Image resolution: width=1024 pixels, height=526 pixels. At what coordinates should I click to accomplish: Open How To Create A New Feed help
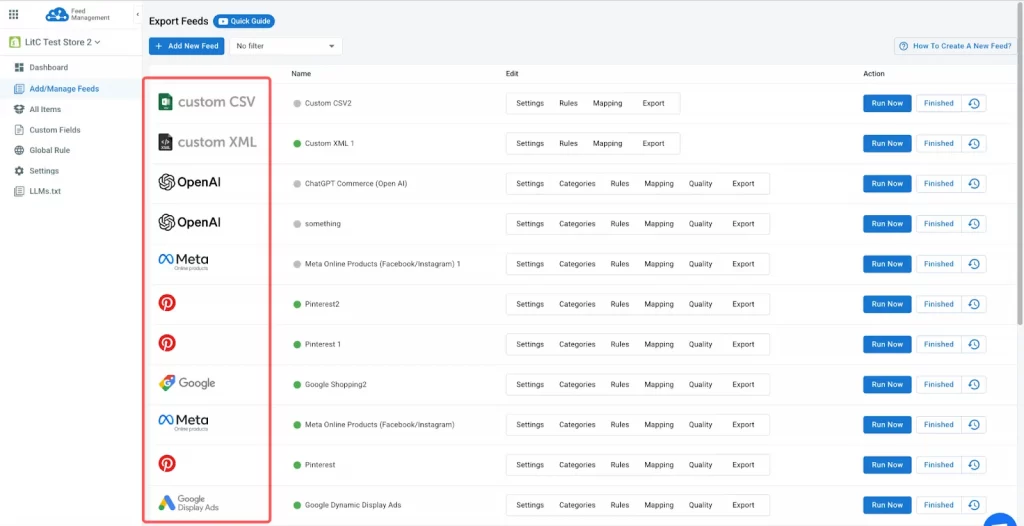(x=955, y=46)
